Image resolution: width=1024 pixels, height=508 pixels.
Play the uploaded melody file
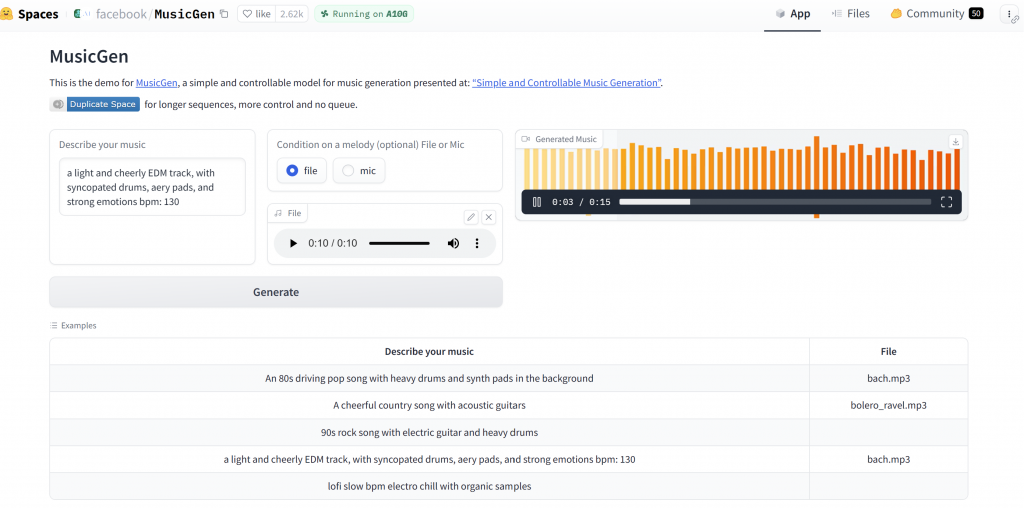tap(293, 243)
